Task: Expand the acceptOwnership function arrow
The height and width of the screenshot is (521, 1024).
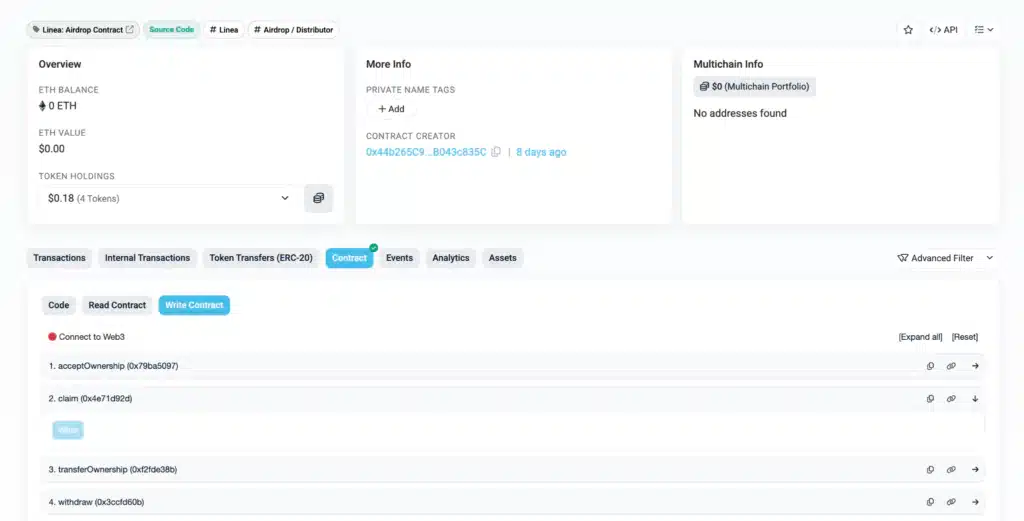Action: coord(975,366)
